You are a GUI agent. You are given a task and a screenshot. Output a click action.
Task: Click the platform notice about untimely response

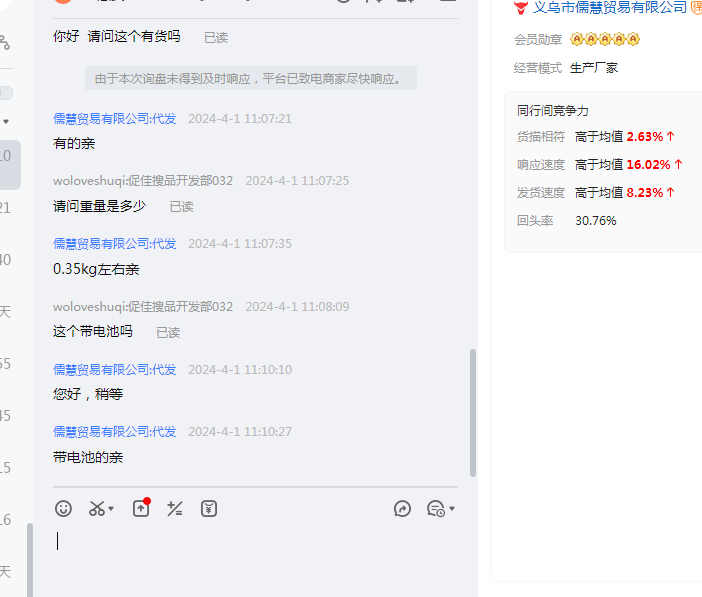(251, 78)
